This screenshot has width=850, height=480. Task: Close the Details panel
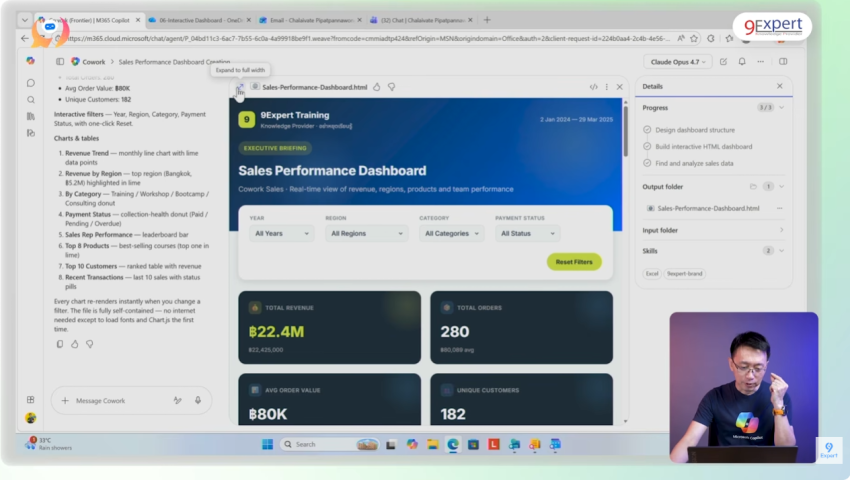click(780, 86)
